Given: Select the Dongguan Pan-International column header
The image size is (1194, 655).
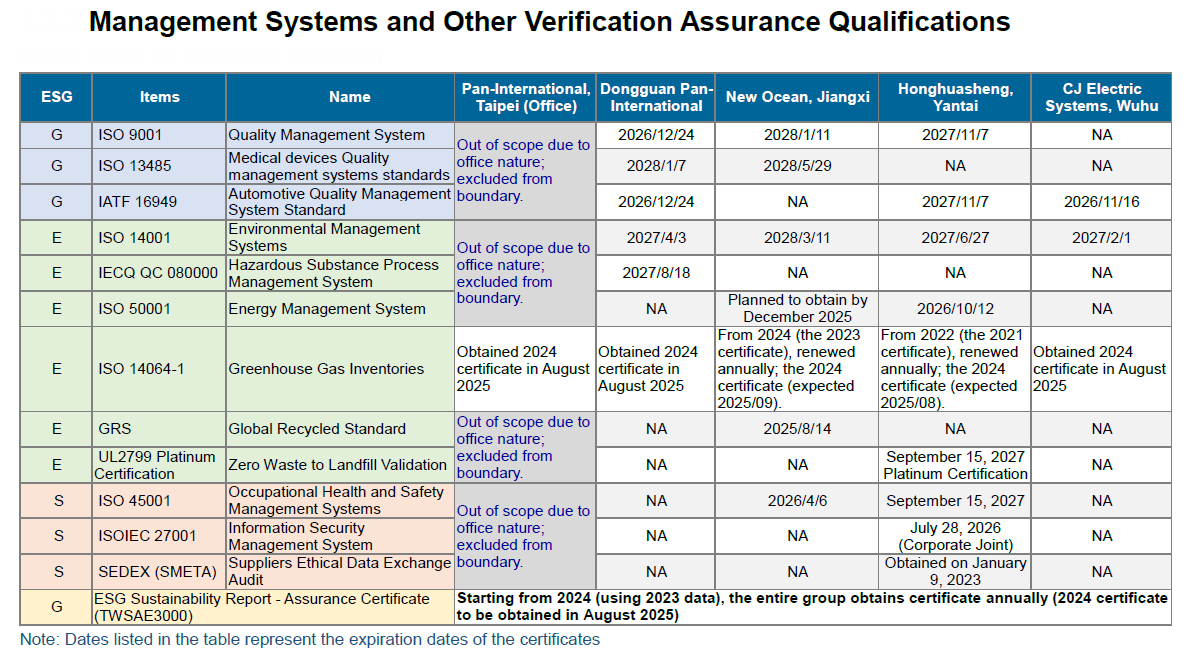Looking at the screenshot, I should coord(656,97).
